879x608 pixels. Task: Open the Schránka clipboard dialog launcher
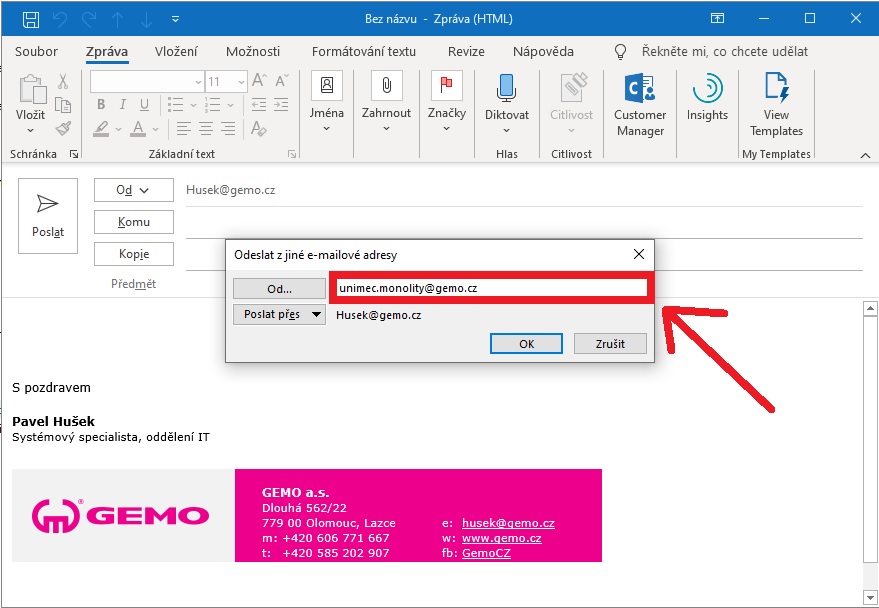(x=73, y=154)
